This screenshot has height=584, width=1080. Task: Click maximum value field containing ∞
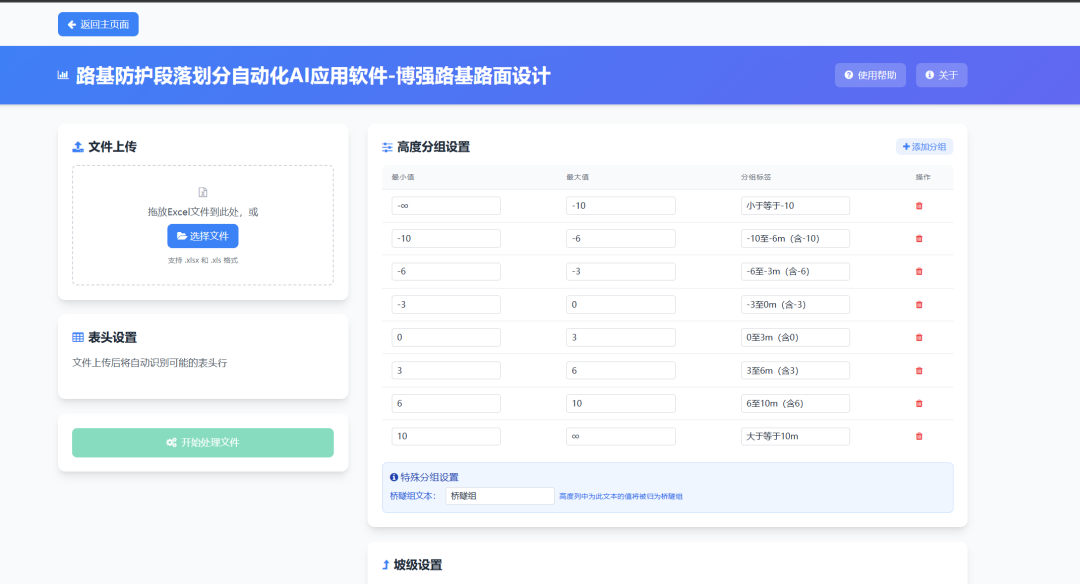[x=620, y=437]
